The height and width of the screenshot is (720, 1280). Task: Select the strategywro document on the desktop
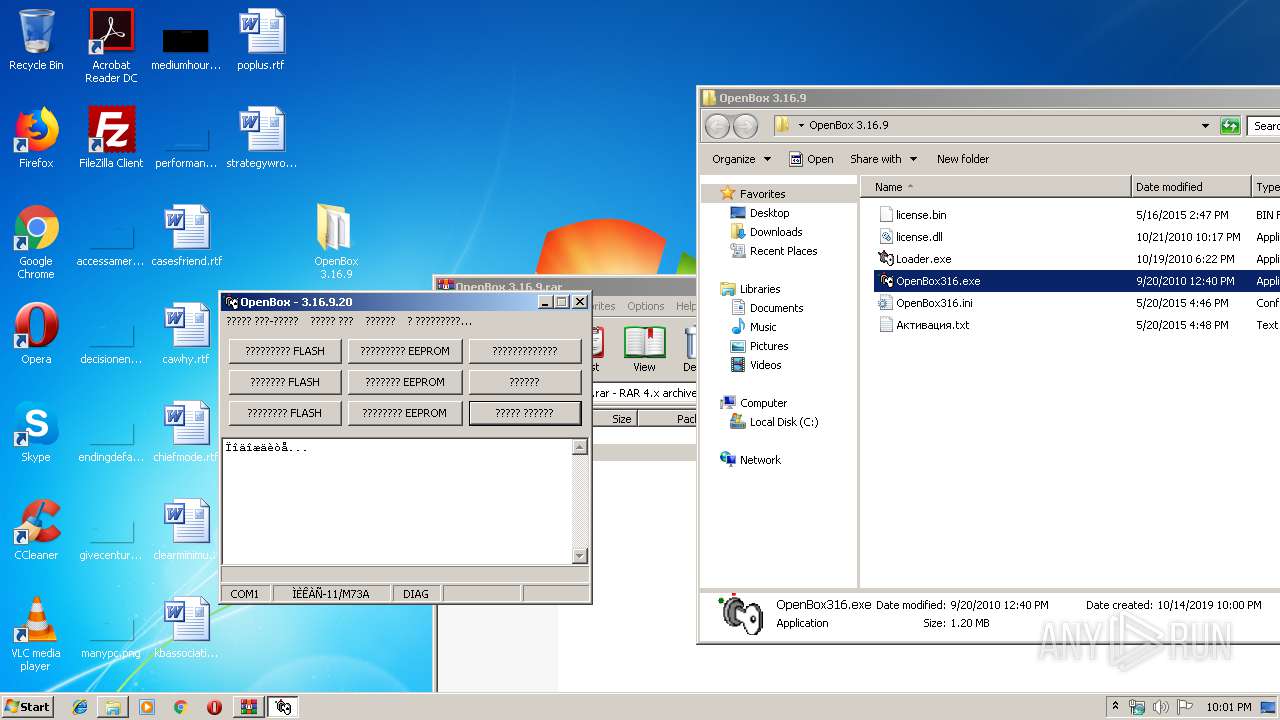[x=261, y=138]
